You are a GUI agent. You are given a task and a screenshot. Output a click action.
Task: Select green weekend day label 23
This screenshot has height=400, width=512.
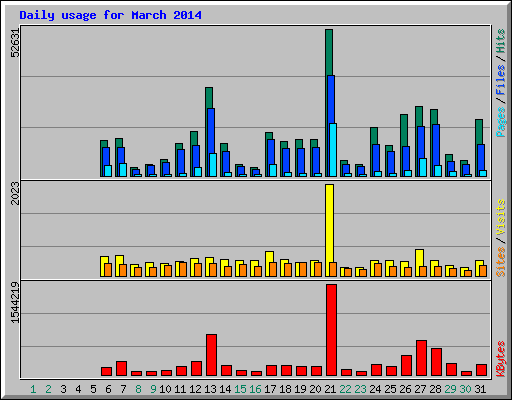click(360, 389)
